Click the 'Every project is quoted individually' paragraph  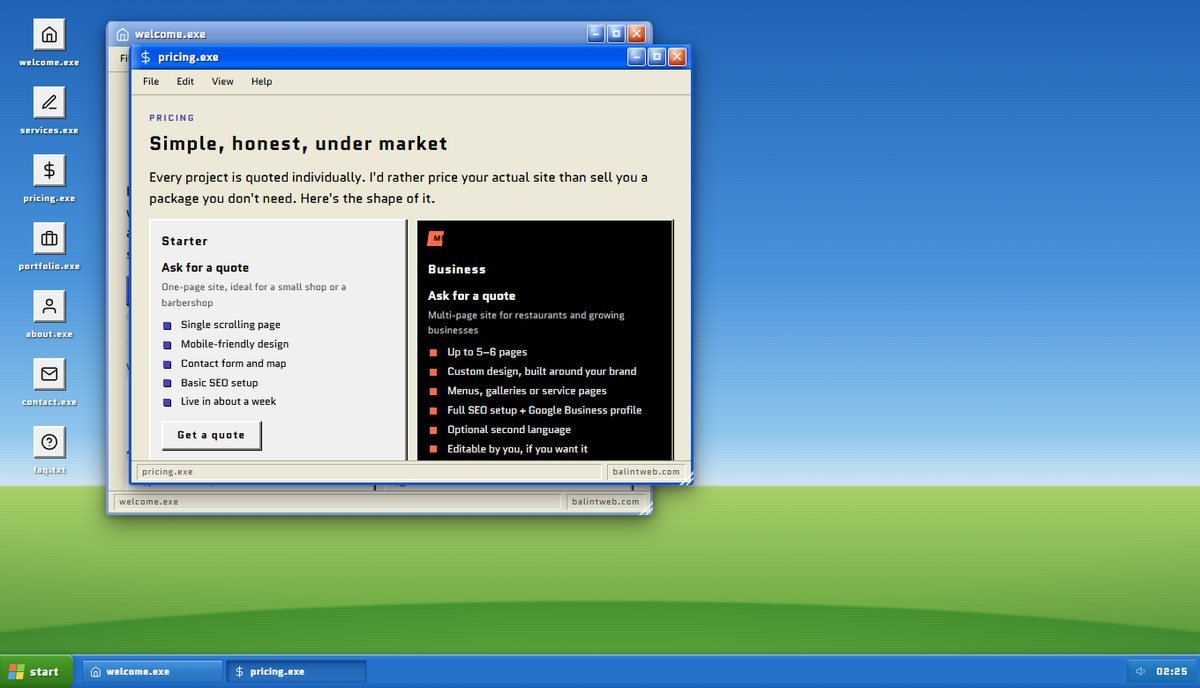398,188
